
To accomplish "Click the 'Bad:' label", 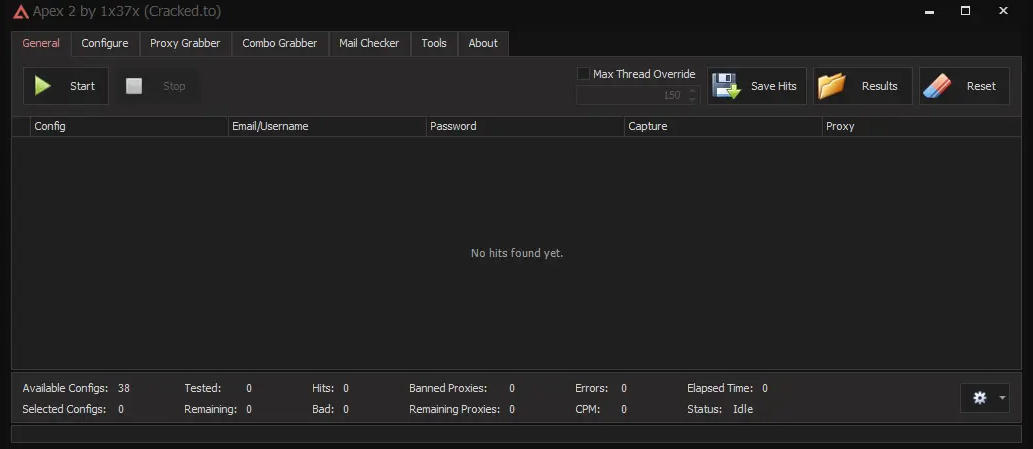I will pos(323,409).
